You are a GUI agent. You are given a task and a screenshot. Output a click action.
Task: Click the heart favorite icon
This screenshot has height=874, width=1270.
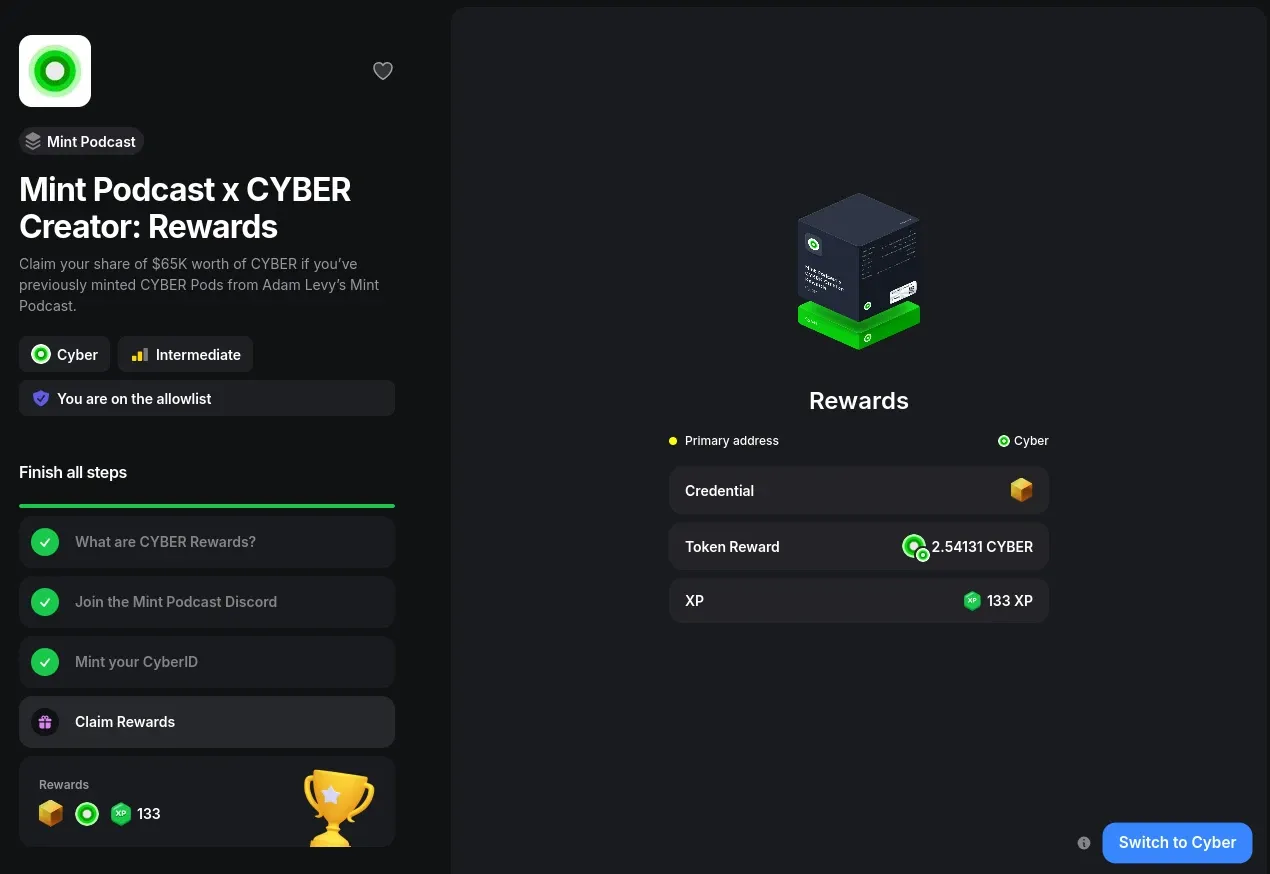[x=383, y=71]
